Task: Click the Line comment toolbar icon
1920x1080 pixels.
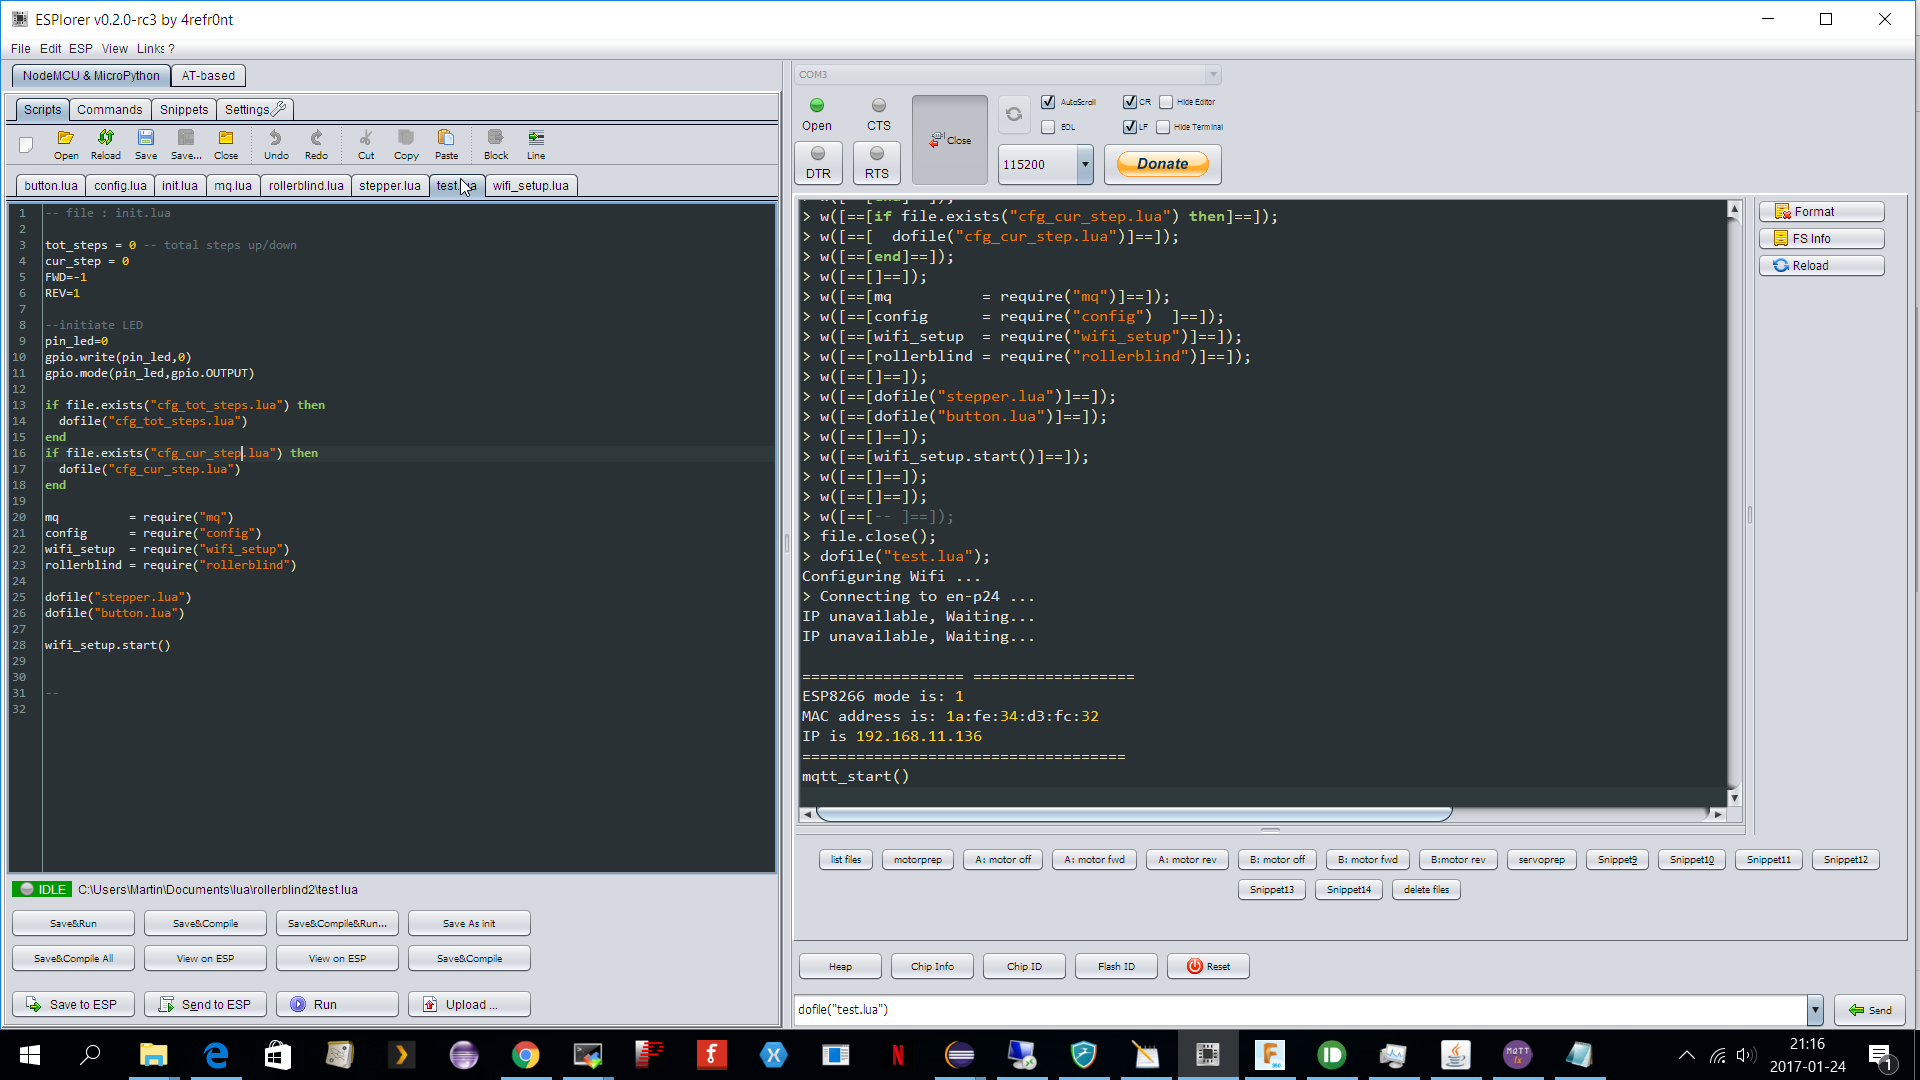Action: pyautogui.click(x=536, y=144)
